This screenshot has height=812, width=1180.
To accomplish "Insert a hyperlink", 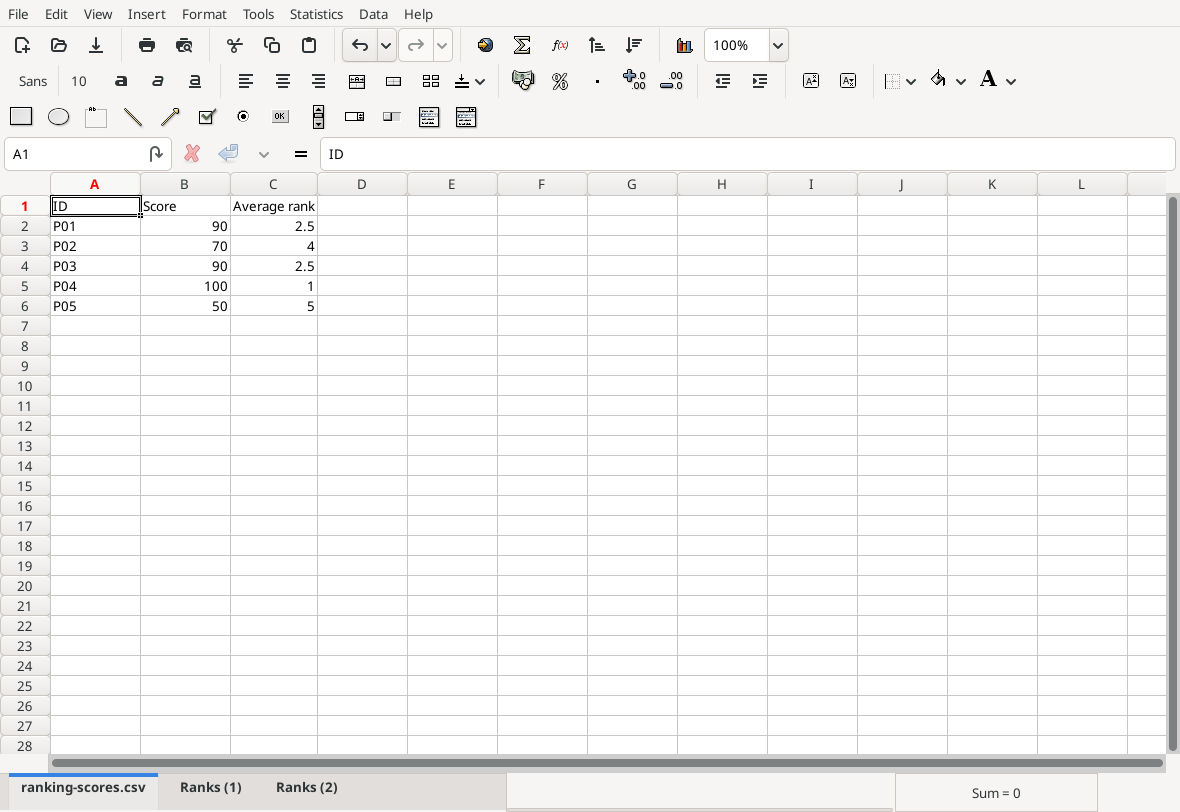I will [x=485, y=45].
